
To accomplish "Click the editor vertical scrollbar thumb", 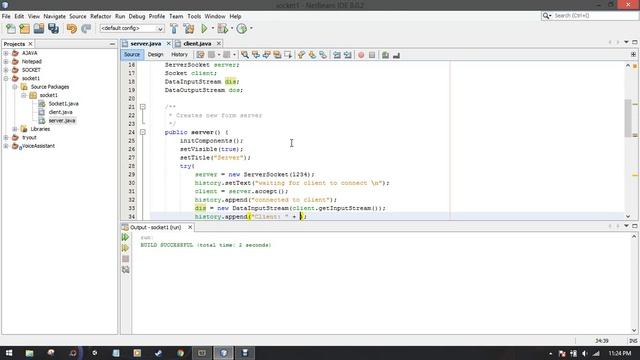I will pos(628,118).
